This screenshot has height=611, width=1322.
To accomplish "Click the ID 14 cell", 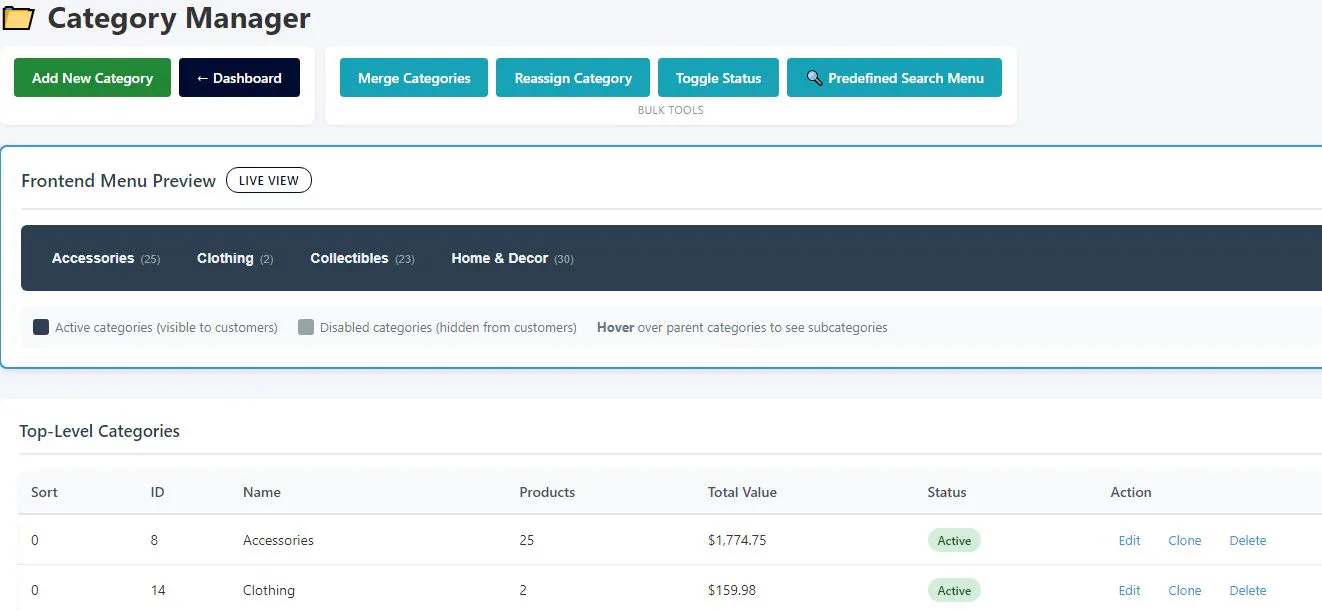I will (x=158, y=590).
